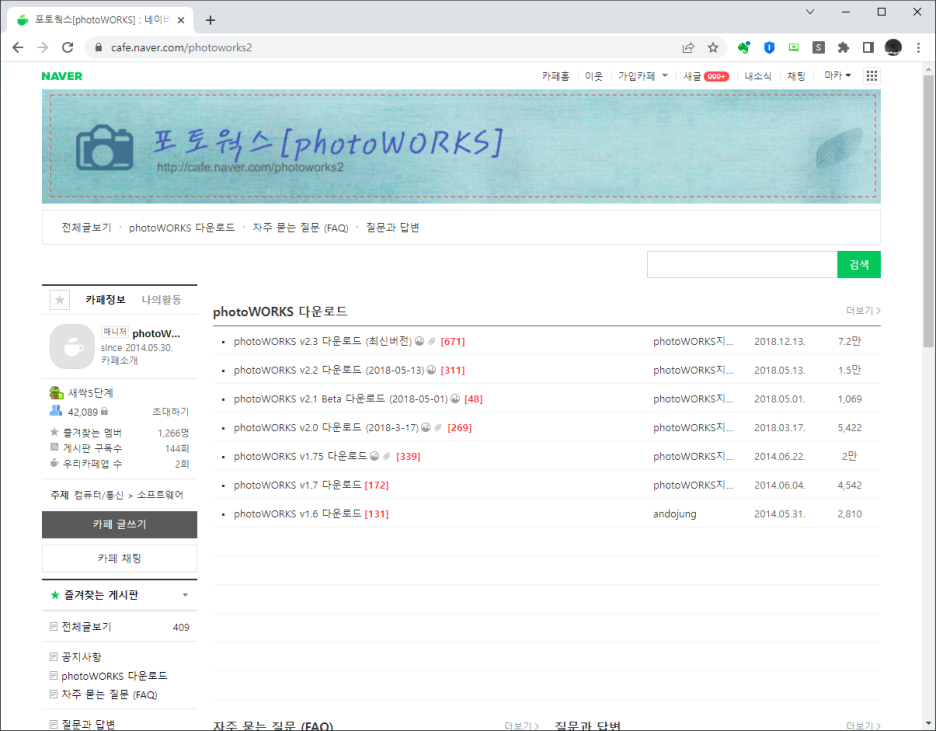Switch to the 나의활동 tab

click(161, 300)
